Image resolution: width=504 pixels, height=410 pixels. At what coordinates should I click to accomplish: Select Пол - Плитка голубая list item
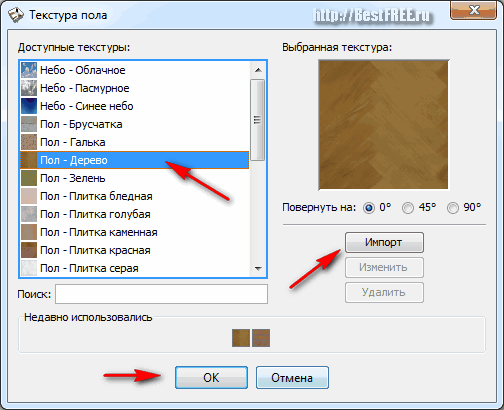pos(135,214)
